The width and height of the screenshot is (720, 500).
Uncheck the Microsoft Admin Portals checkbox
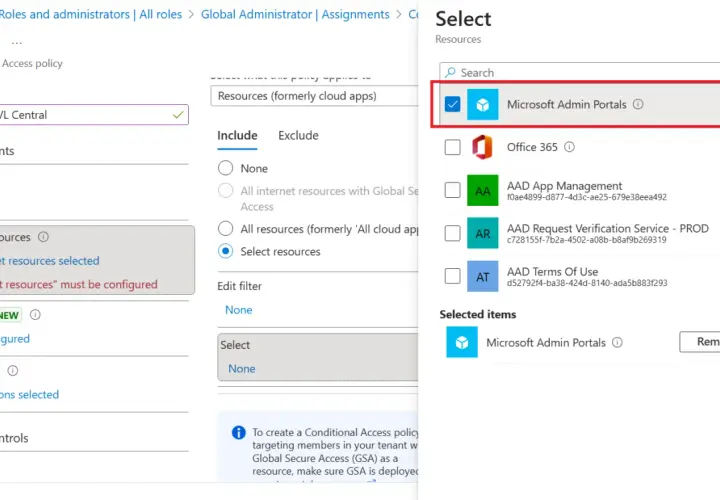452,104
